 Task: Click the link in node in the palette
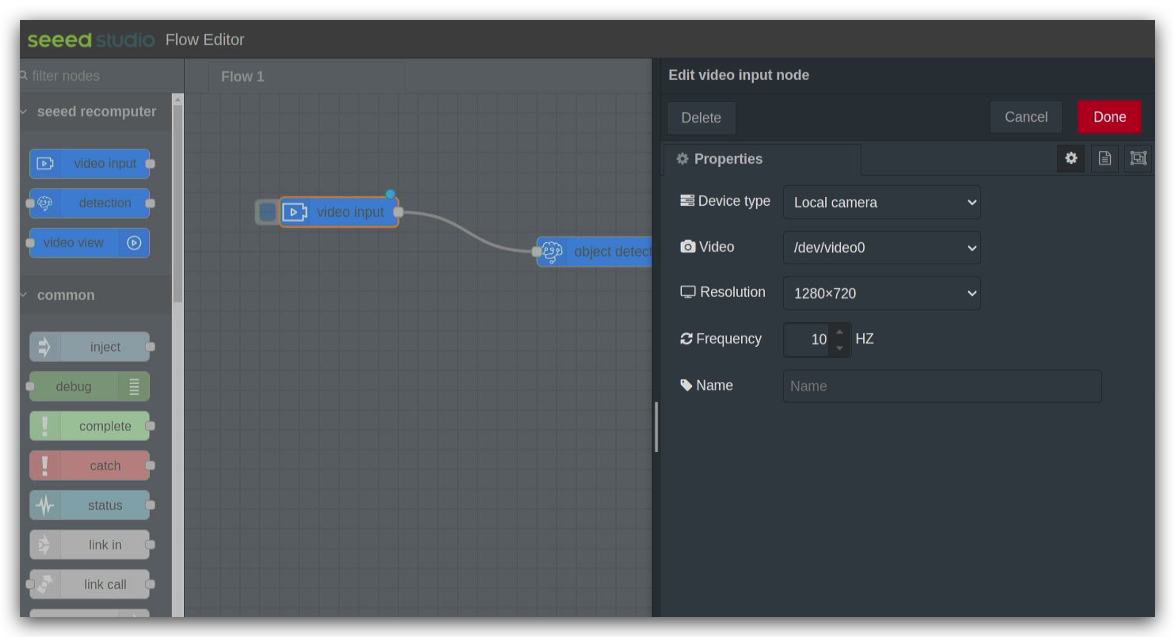pyautogui.click(x=90, y=545)
